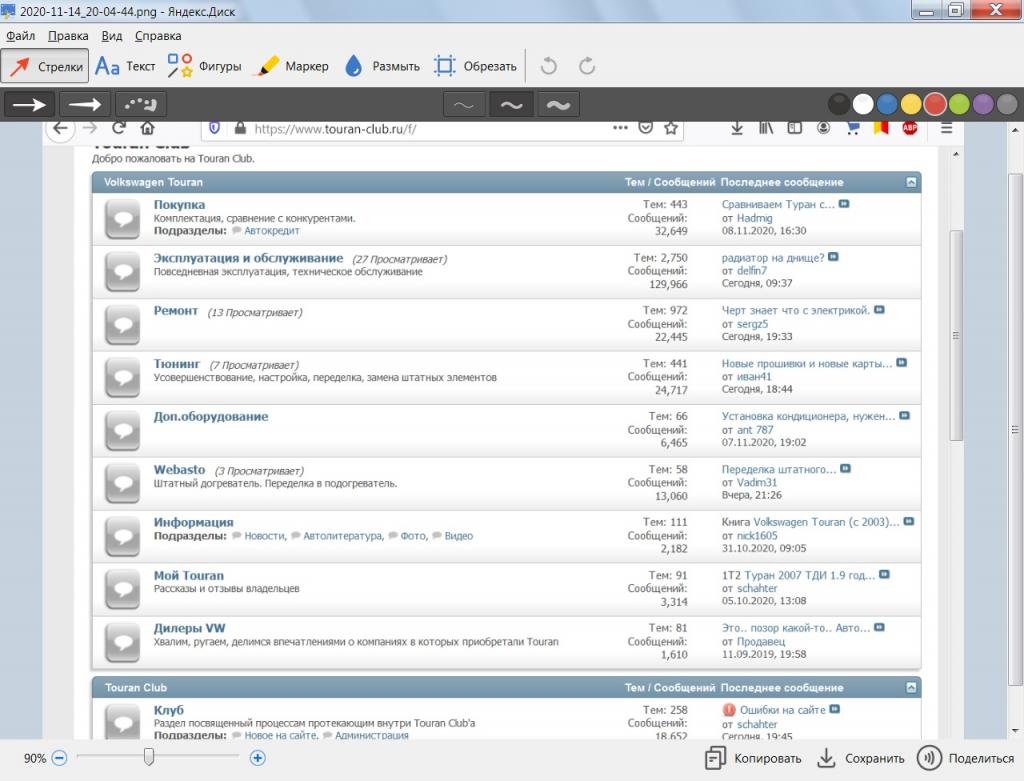Open the Эксплуатация и обслуживание forum link

click(x=248, y=258)
